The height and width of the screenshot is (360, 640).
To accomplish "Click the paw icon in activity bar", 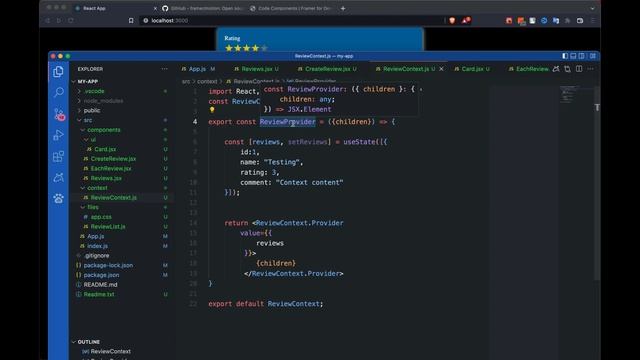I will 58,198.
